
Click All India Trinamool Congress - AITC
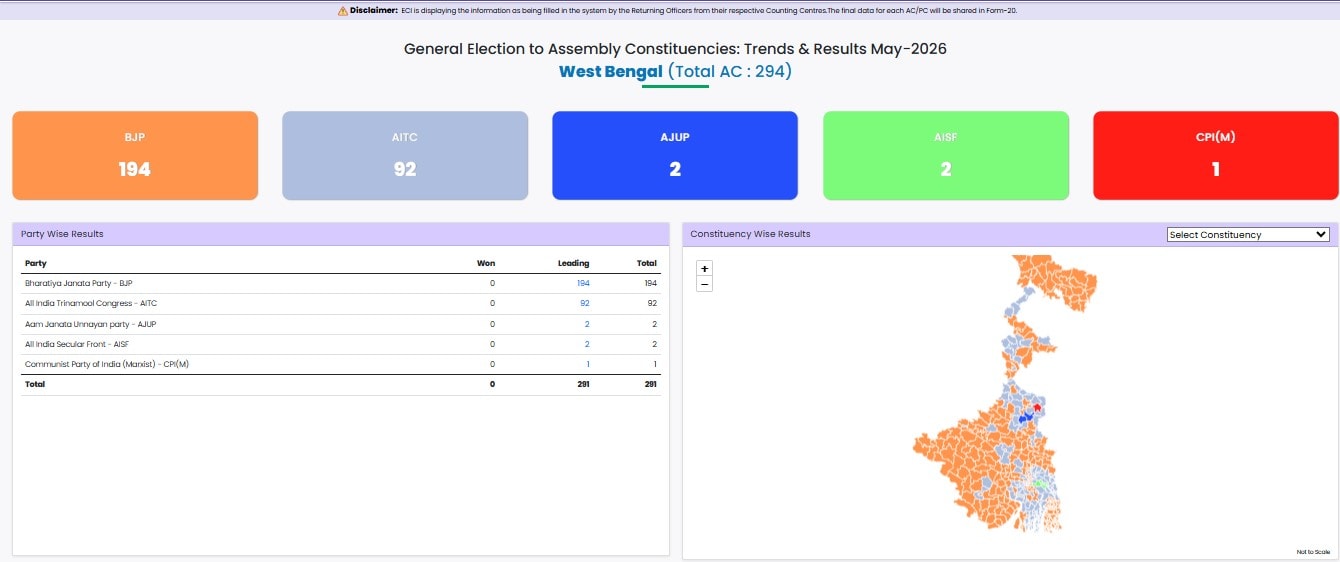click(x=91, y=303)
